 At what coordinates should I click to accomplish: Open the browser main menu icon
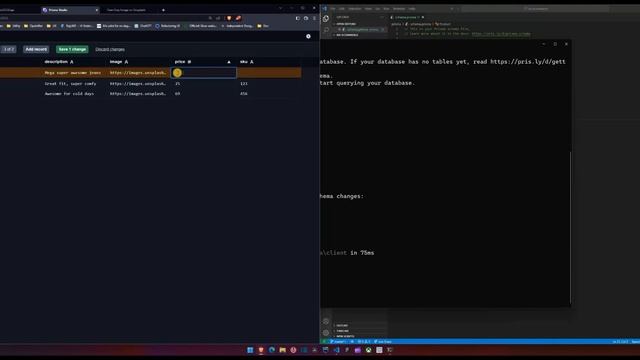pyautogui.click(x=314, y=18)
